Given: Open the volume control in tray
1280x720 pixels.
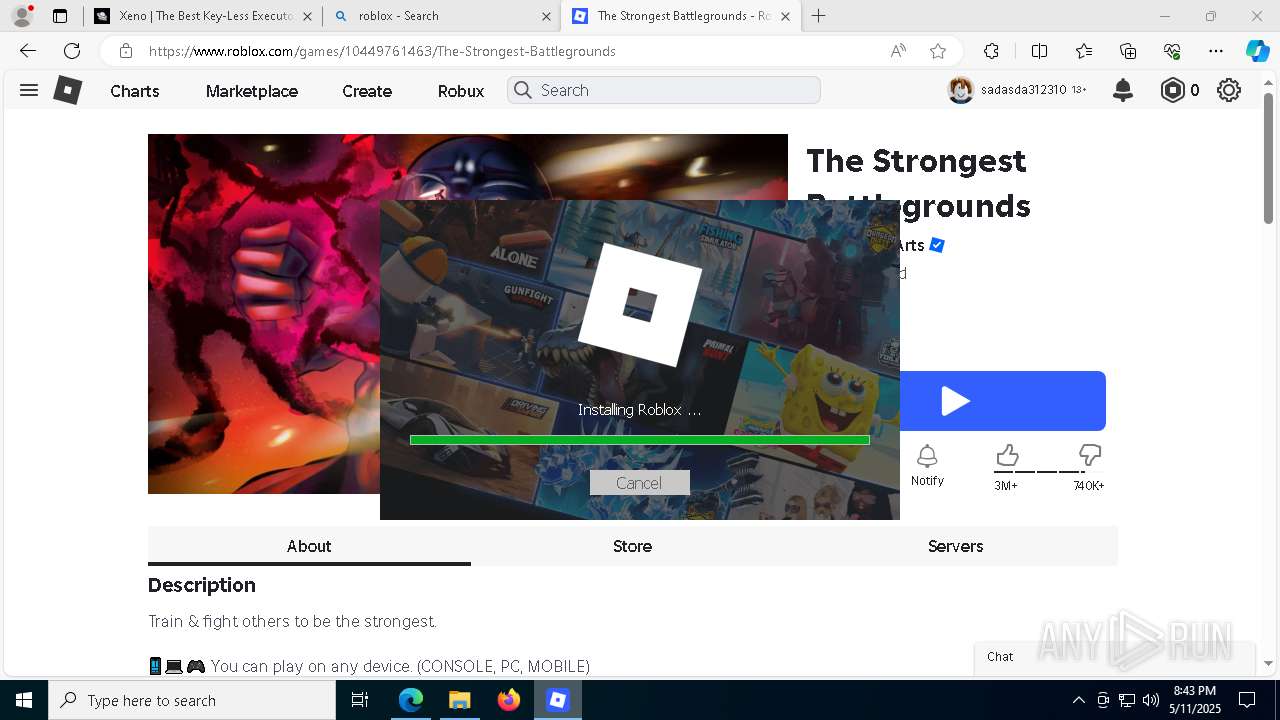Looking at the screenshot, I should click(1151, 700).
